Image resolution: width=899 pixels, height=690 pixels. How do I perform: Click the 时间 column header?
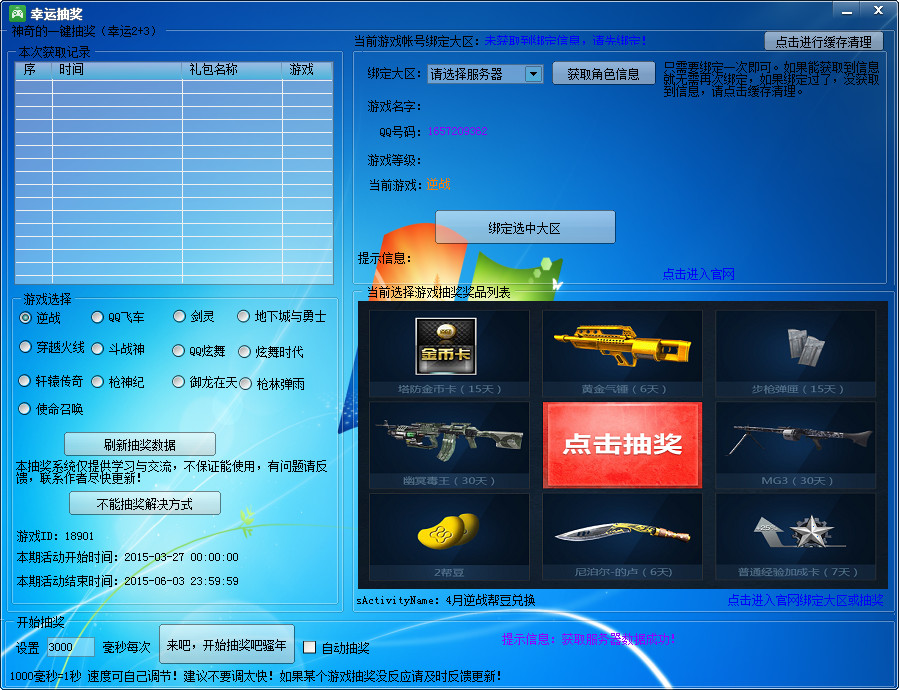click(117, 69)
